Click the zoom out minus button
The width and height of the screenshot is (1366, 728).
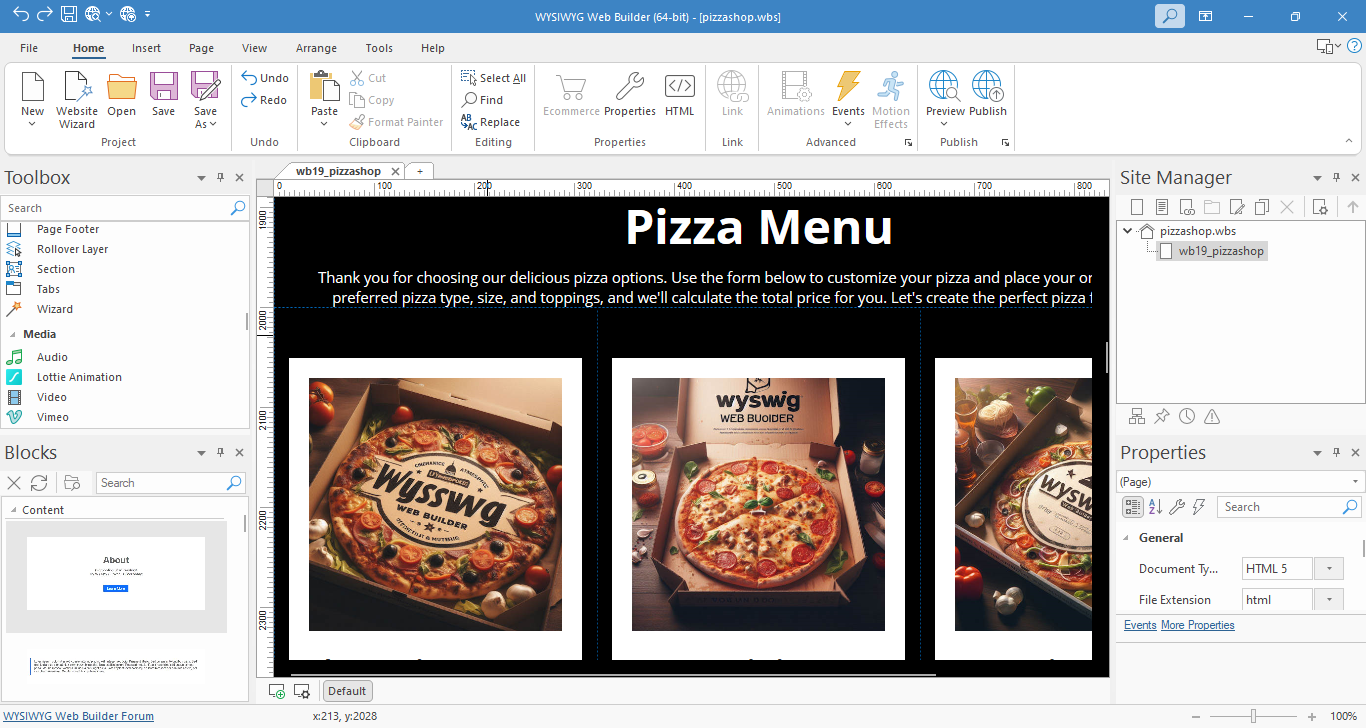point(1198,716)
